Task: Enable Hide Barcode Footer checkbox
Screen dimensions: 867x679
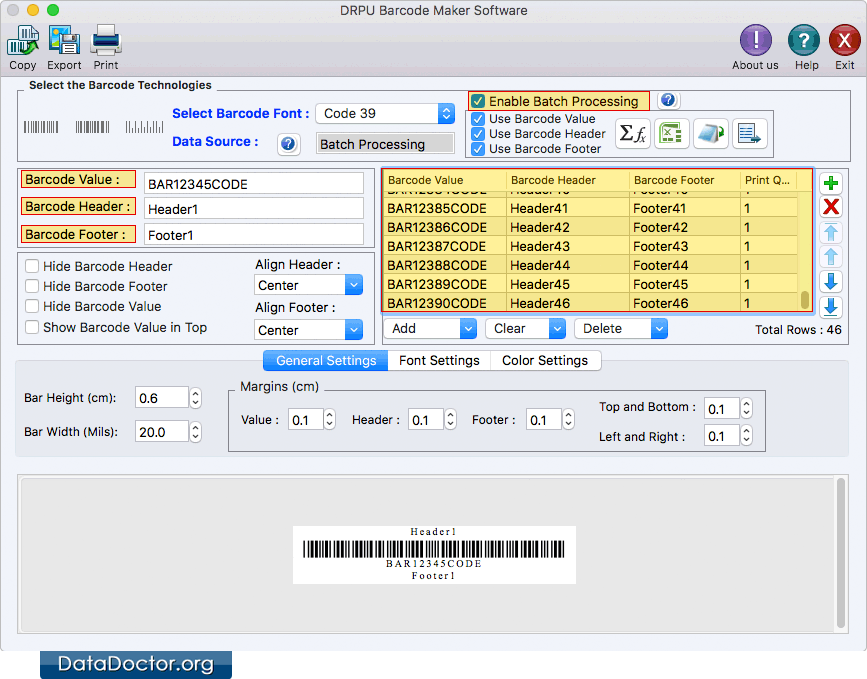Action: point(32,286)
